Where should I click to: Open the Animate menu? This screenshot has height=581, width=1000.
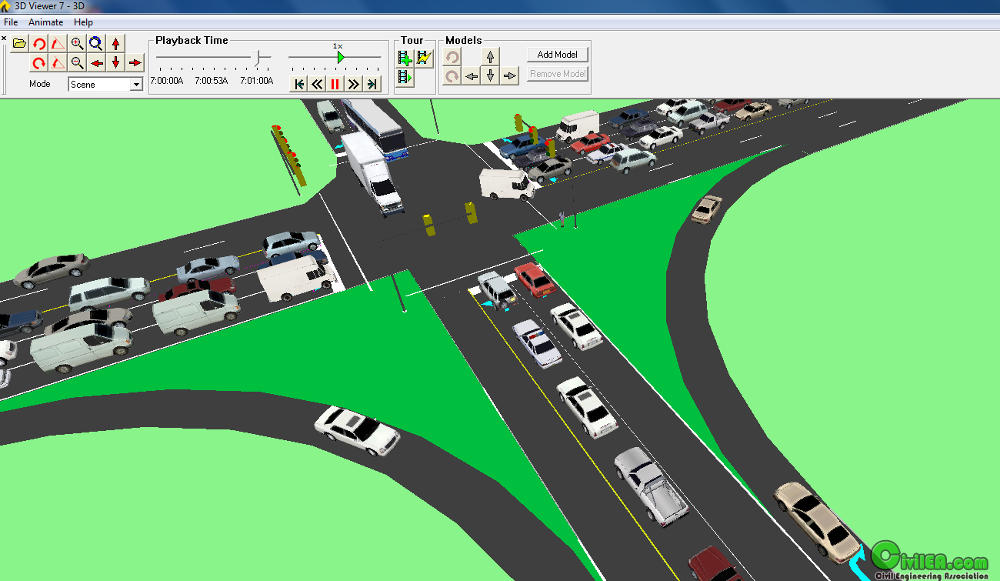(45, 21)
